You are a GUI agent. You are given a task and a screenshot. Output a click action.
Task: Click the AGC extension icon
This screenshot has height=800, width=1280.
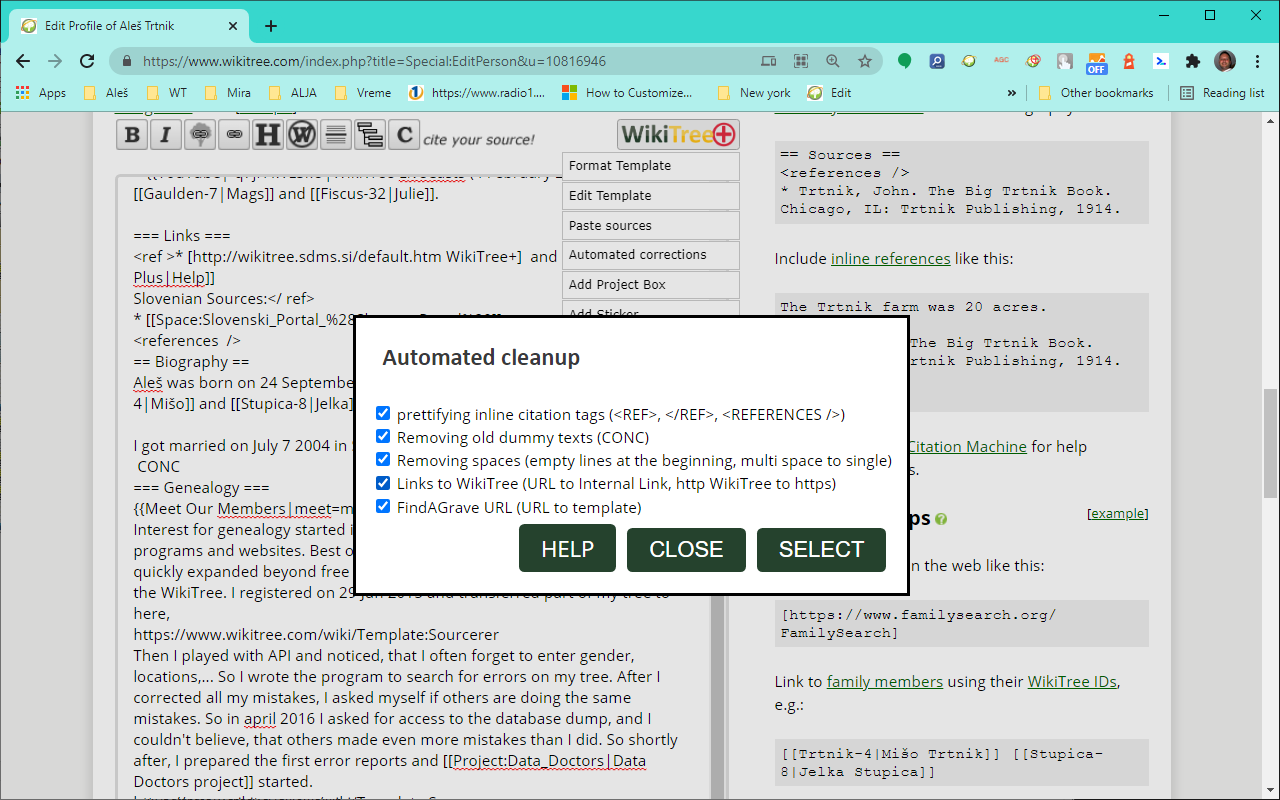coord(1001,61)
